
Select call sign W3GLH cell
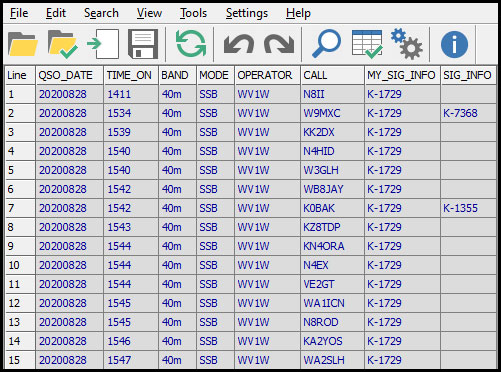(x=333, y=170)
